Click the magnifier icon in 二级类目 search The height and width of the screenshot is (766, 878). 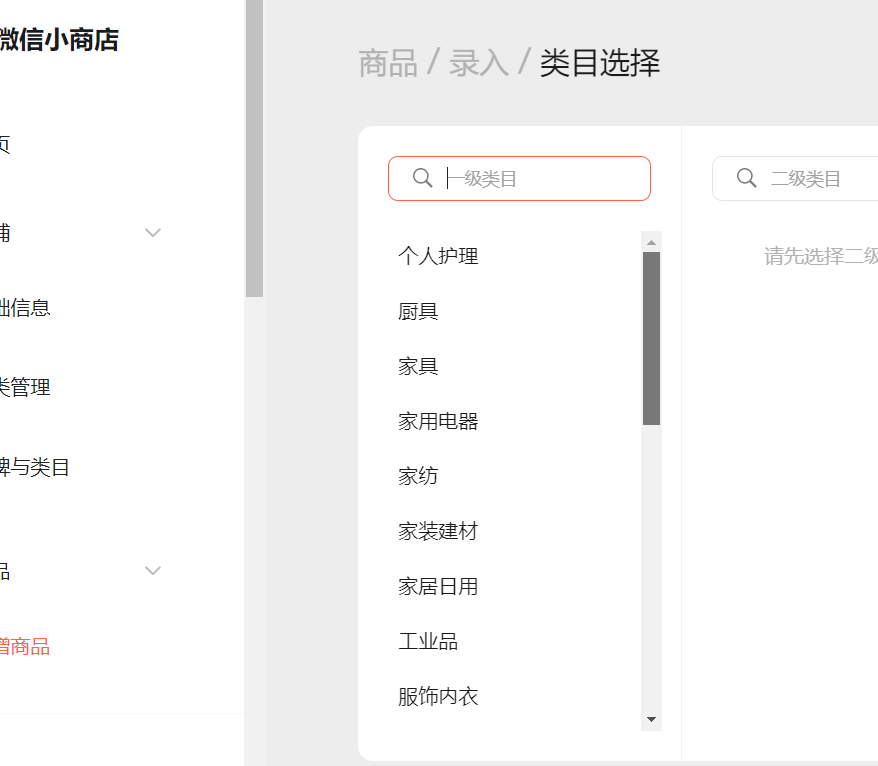[x=746, y=178]
